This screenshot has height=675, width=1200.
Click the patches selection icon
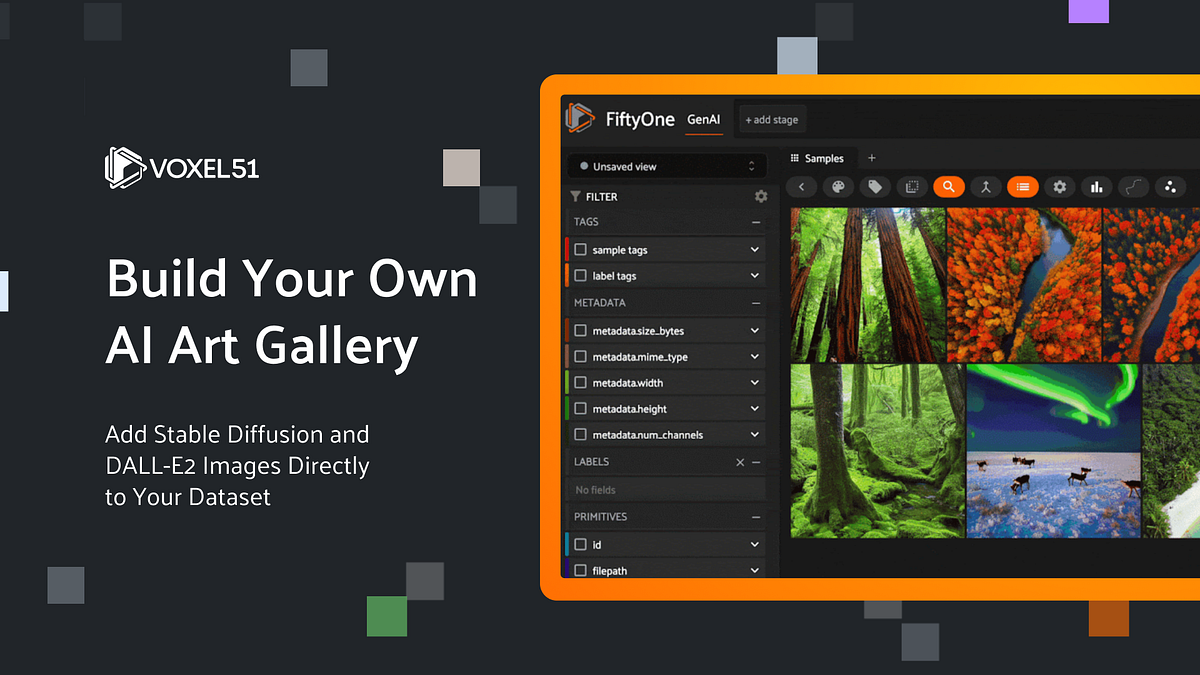click(913, 186)
